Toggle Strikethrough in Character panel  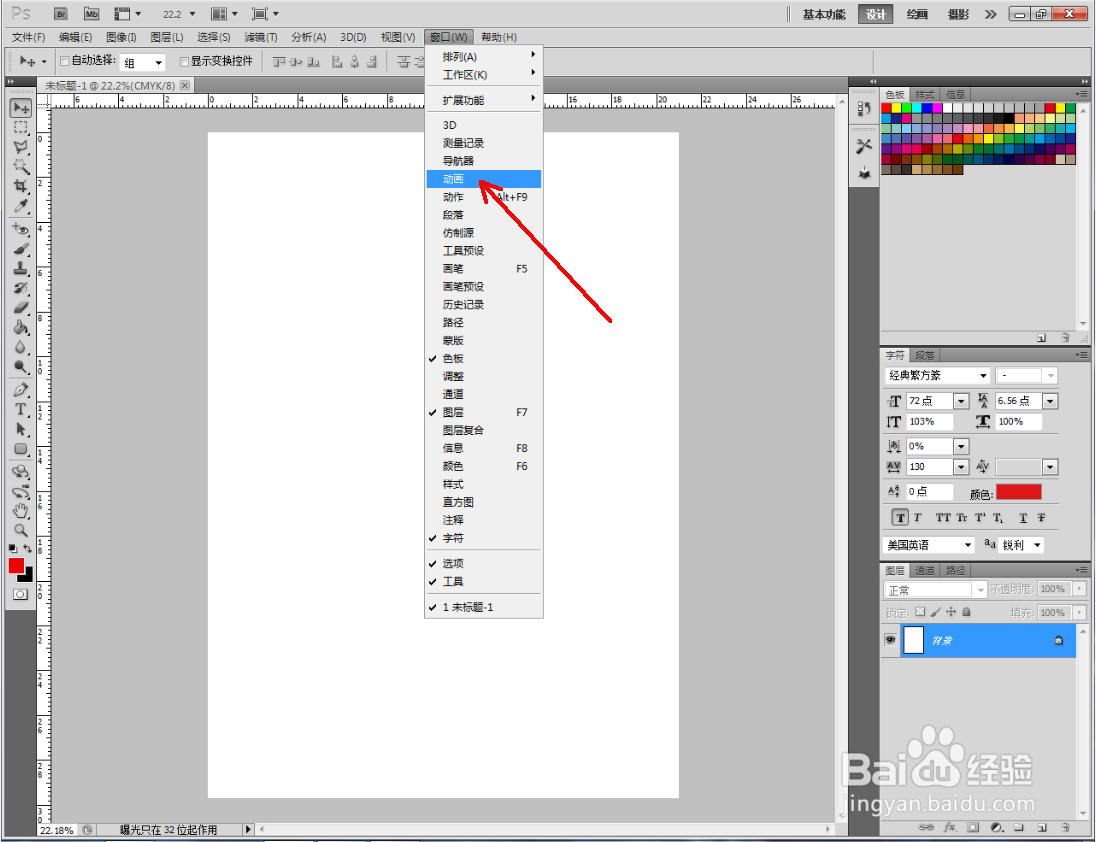pyautogui.click(x=1041, y=518)
